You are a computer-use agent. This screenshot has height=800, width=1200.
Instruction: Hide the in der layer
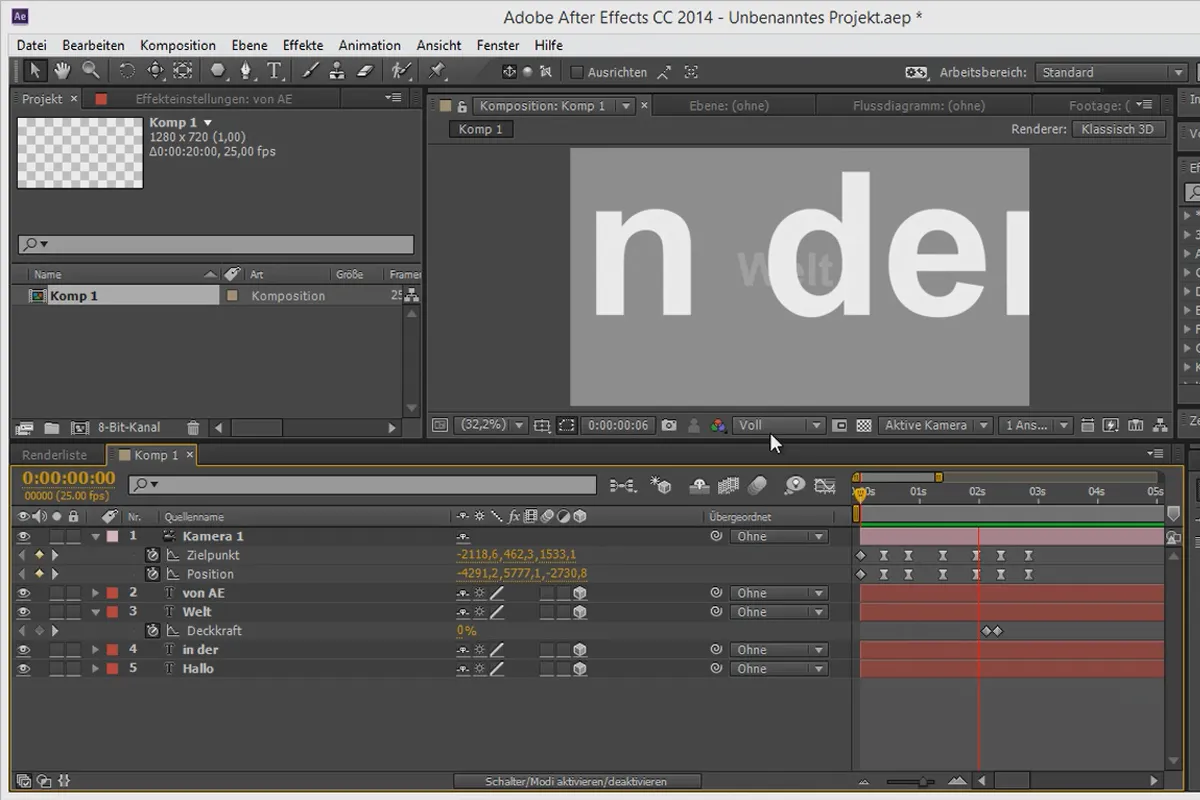[23, 650]
